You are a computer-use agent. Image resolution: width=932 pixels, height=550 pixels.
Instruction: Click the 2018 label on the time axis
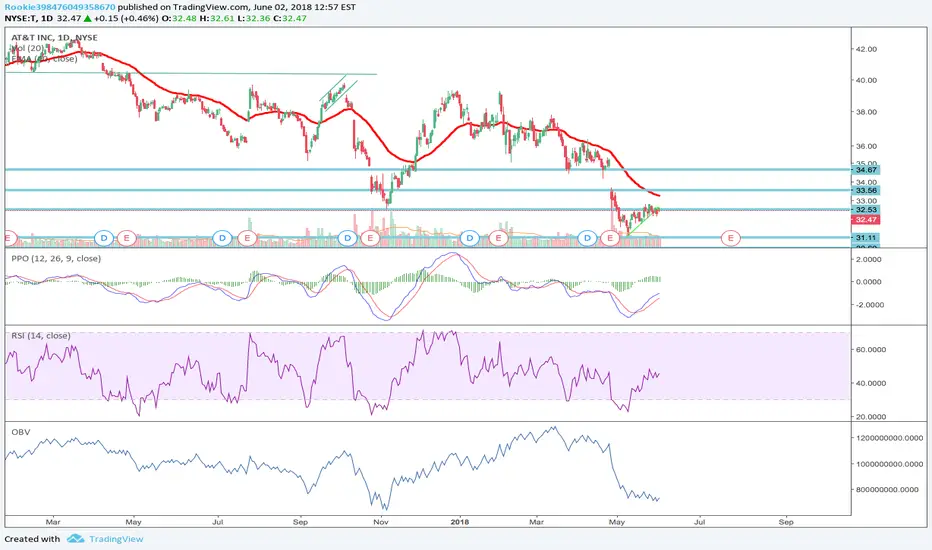(x=459, y=522)
